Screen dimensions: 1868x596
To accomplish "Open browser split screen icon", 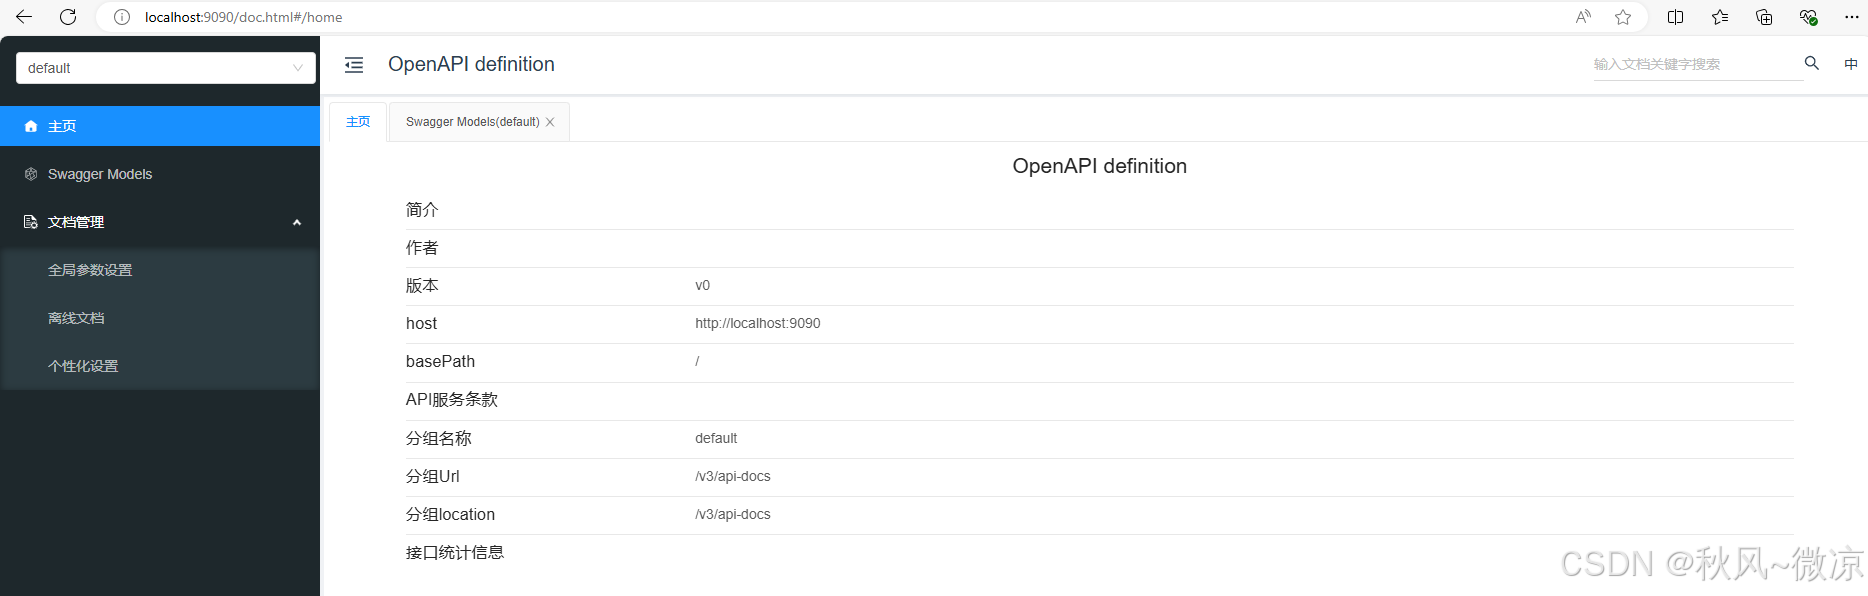I will point(1676,17).
